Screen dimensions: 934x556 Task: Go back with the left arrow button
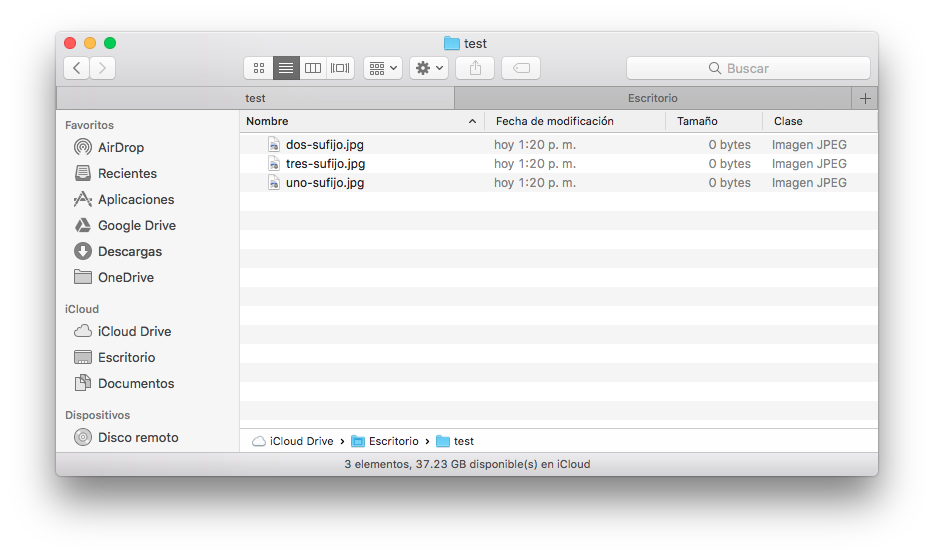[76, 68]
